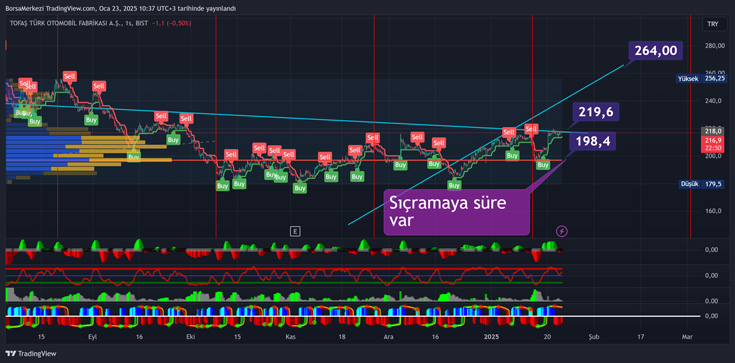This screenshot has width=735, height=363.
Task: Click the Buy signal nearest the 198,4 label
Action: pos(543,165)
